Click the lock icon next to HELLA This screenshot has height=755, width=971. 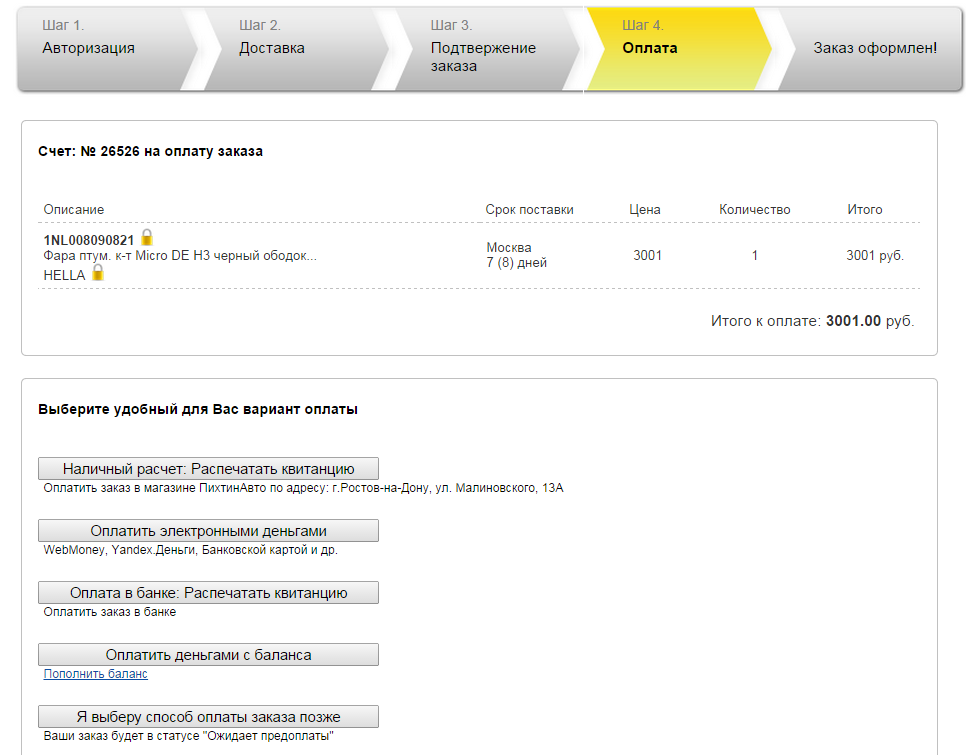98,273
